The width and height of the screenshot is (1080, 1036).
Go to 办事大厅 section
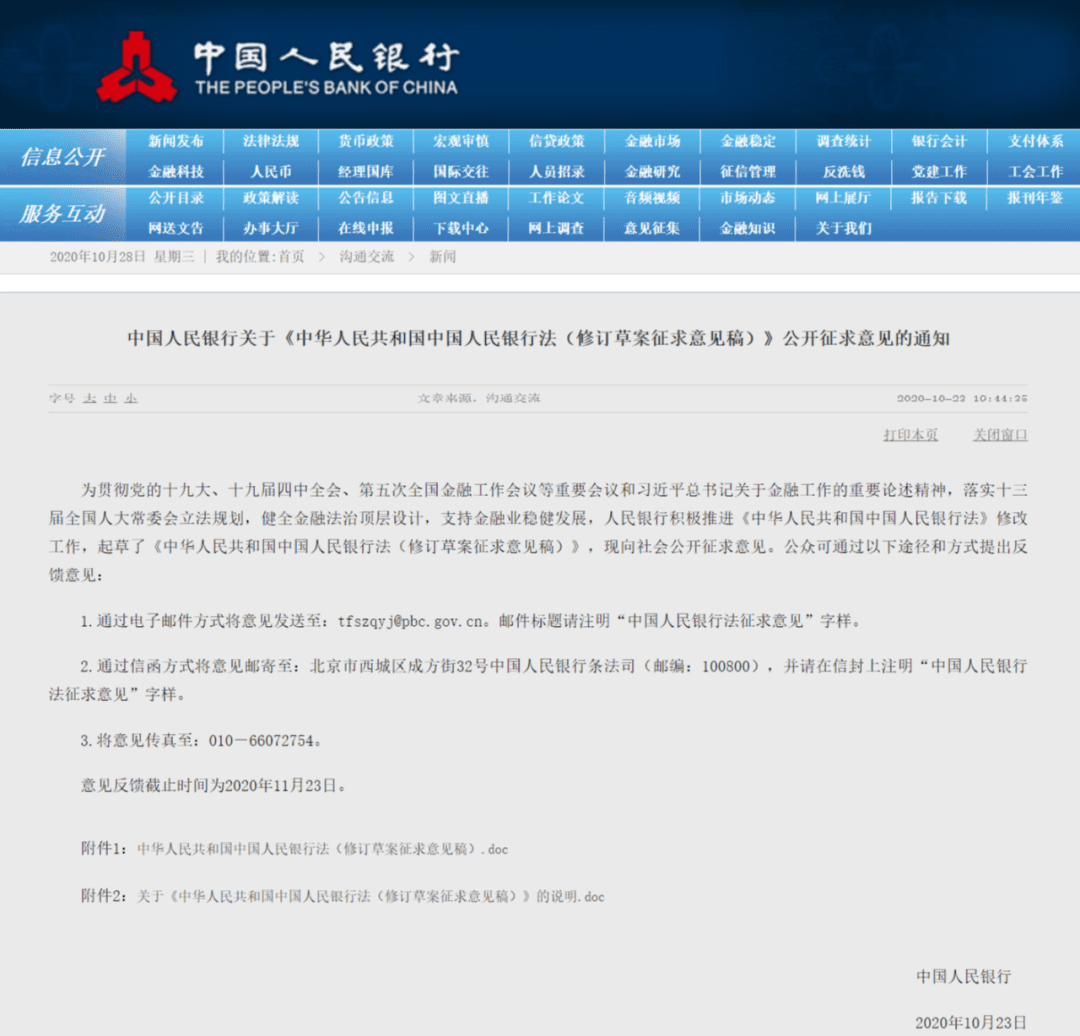pos(271,228)
